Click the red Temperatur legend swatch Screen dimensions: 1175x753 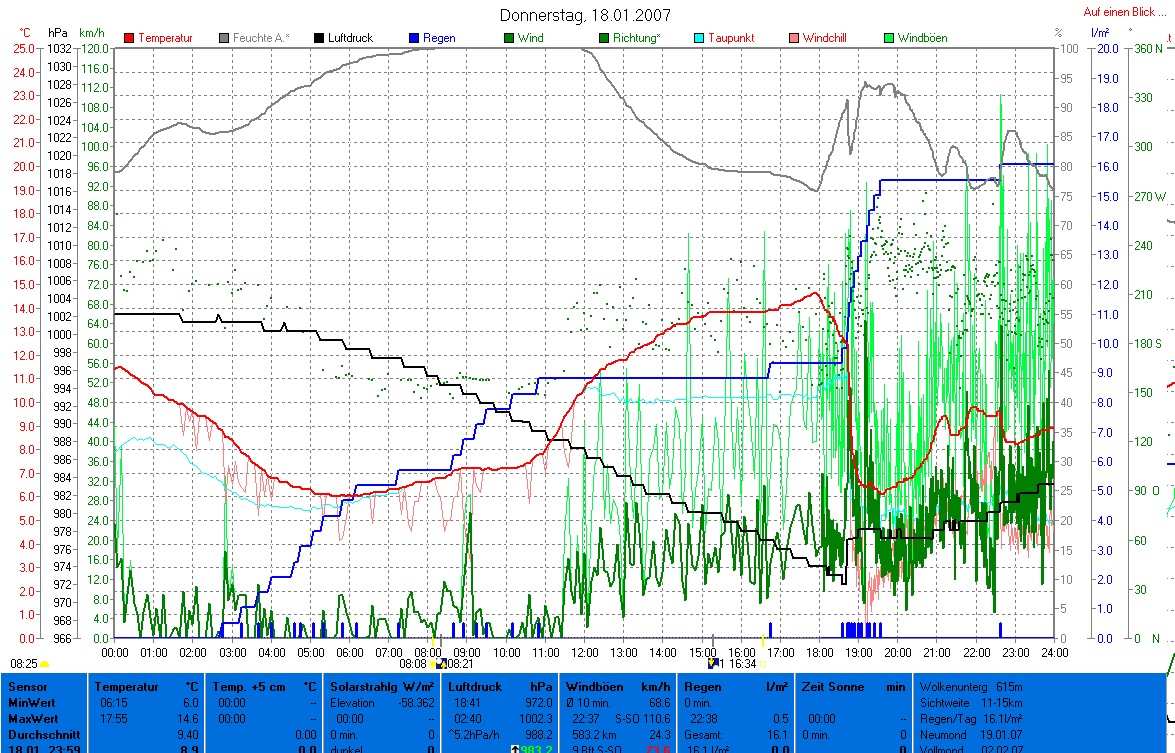click(x=130, y=38)
